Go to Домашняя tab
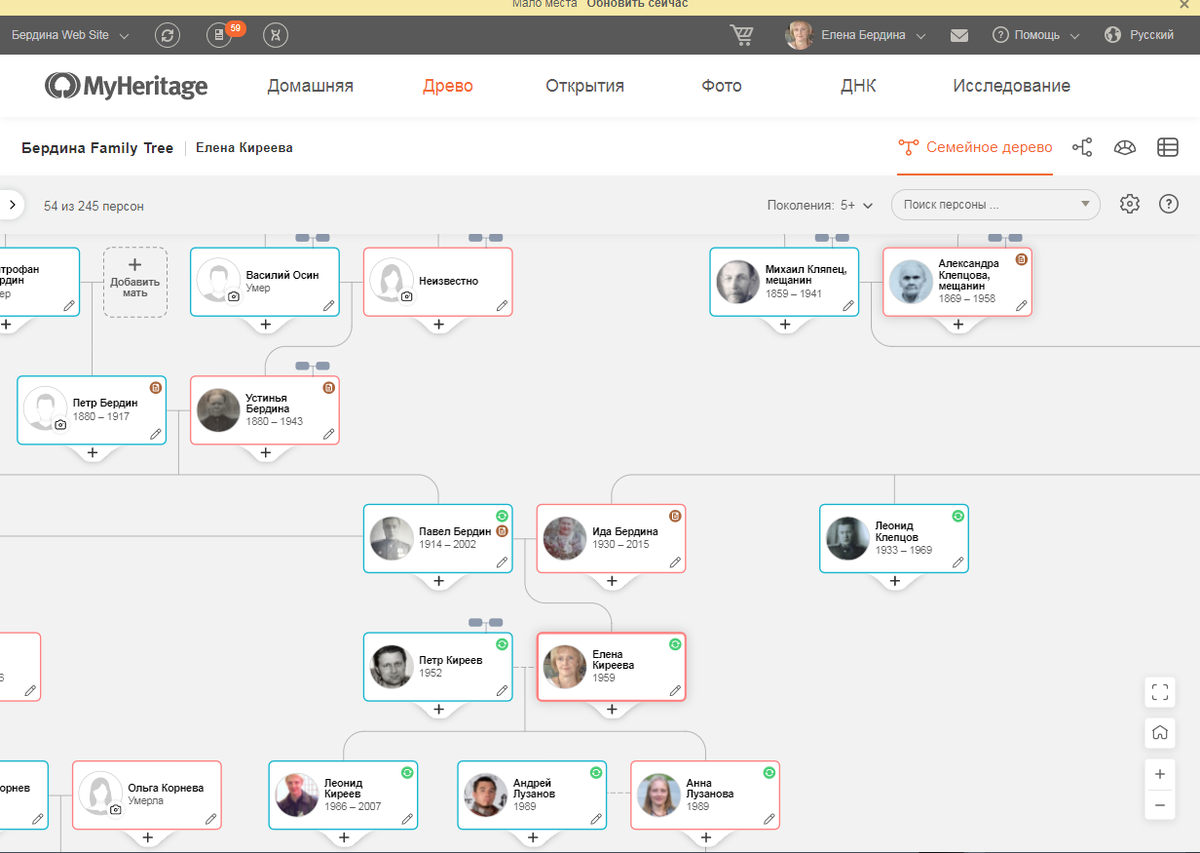Screen dimensions: 1200x853 point(310,86)
